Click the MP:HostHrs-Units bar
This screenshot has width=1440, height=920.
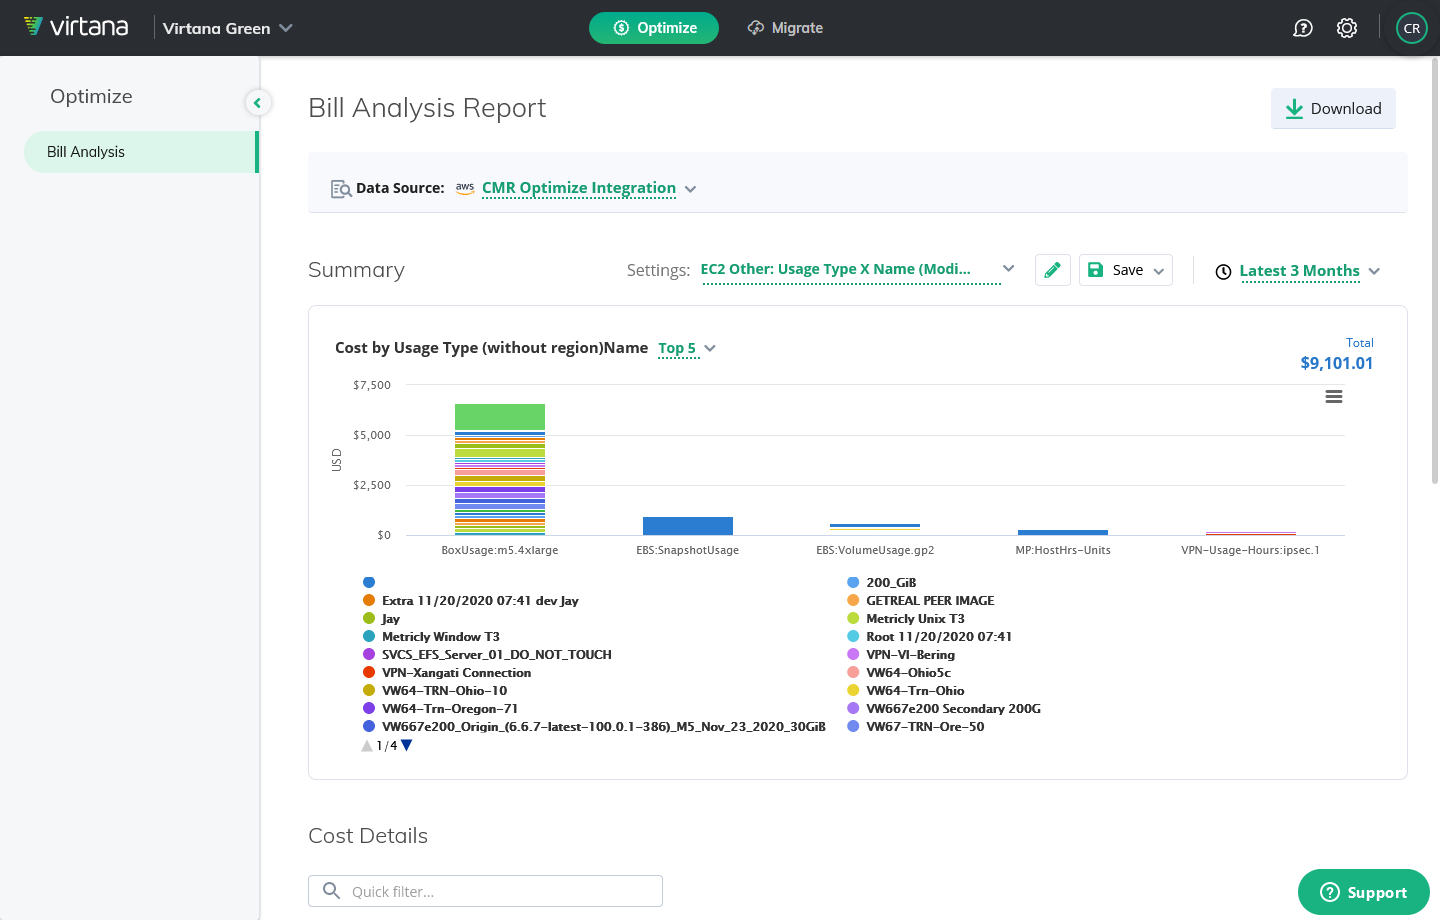pyautogui.click(x=1063, y=532)
